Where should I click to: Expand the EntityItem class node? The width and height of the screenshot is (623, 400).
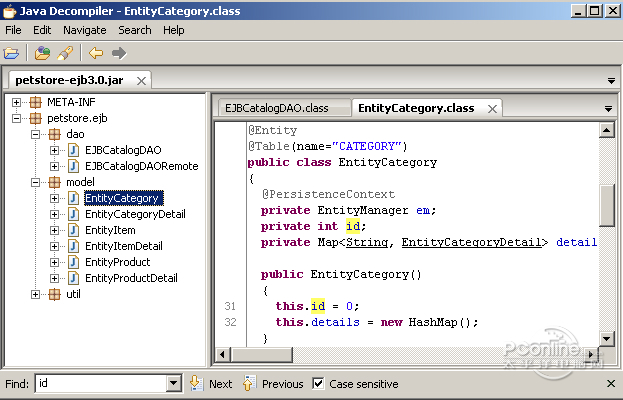tap(54, 230)
